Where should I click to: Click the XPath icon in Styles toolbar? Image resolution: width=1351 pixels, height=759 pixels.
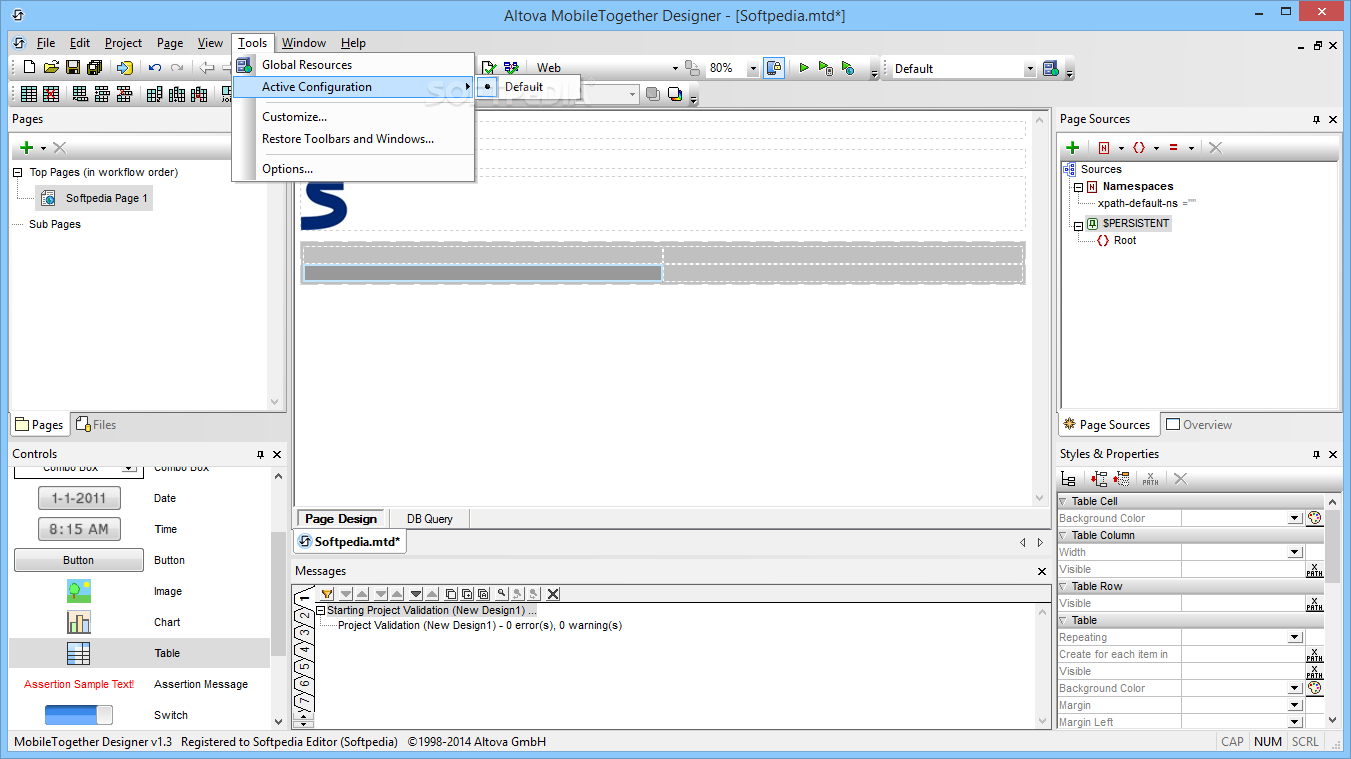(1151, 479)
